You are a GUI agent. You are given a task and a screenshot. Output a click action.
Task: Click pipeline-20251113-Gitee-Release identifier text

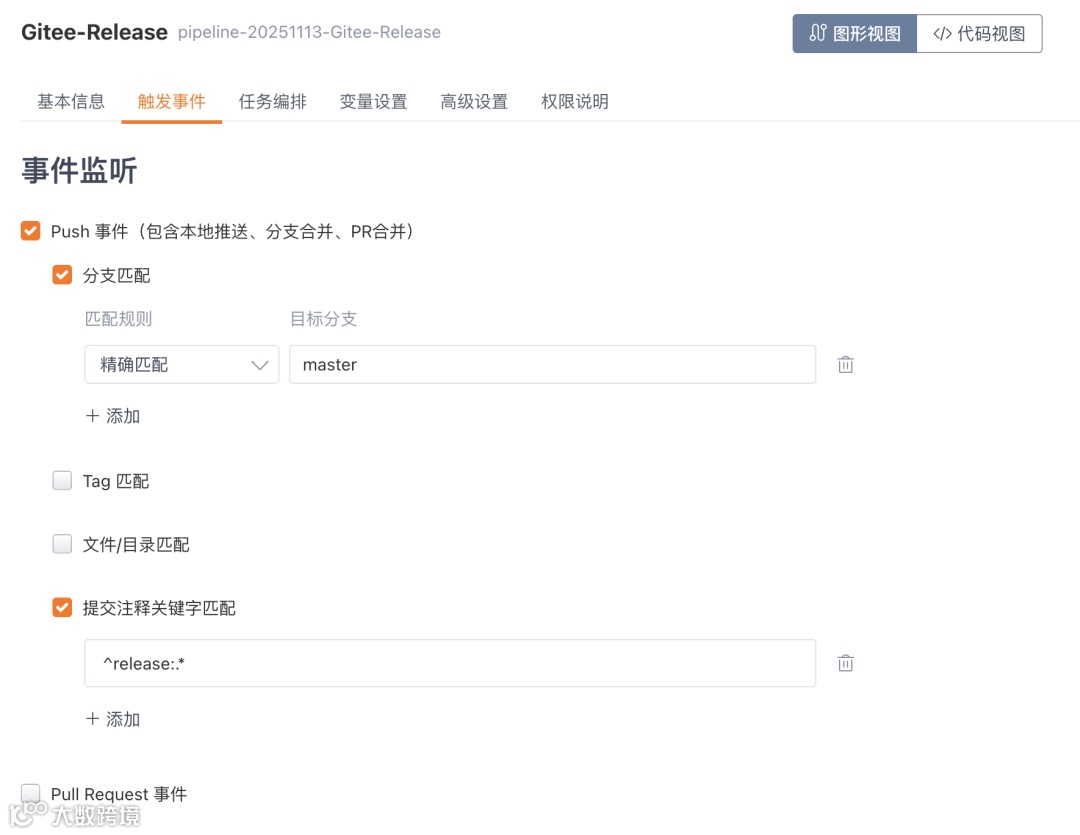(x=309, y=32)
